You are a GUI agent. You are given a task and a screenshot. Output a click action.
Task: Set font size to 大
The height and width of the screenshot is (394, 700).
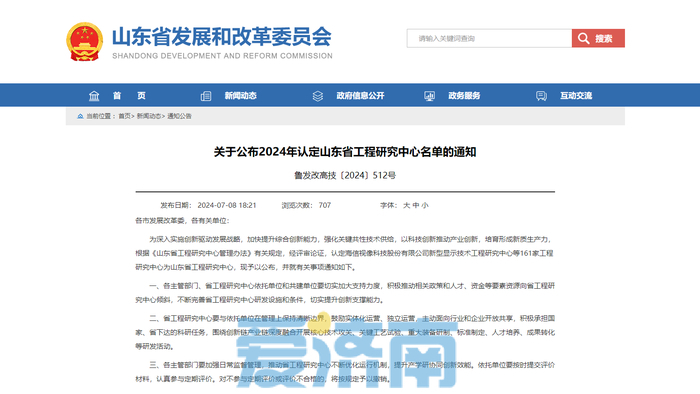tap(406, 205)
